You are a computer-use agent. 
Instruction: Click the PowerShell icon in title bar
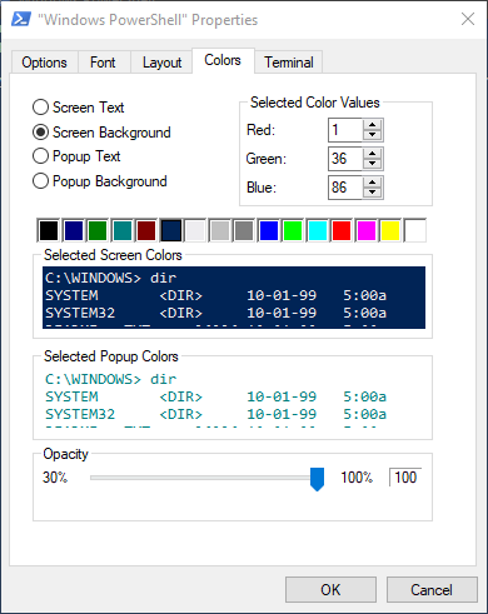(x=21, y=19)
